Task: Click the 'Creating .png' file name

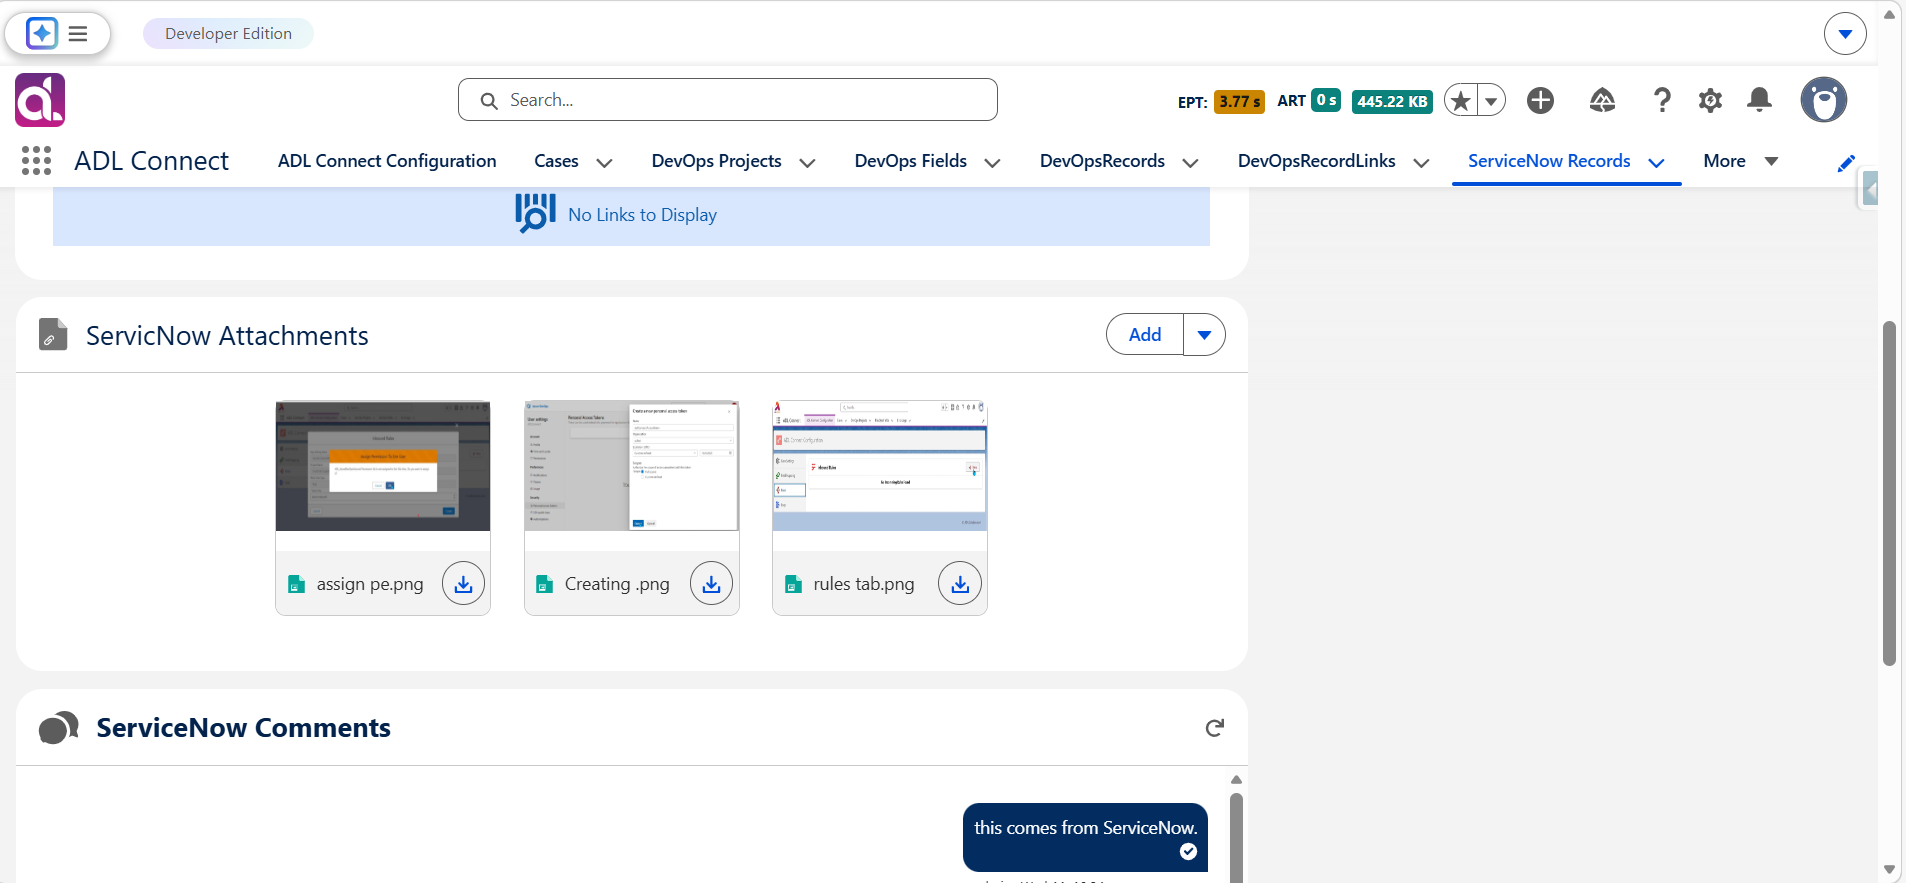Action: coord(617,584)
